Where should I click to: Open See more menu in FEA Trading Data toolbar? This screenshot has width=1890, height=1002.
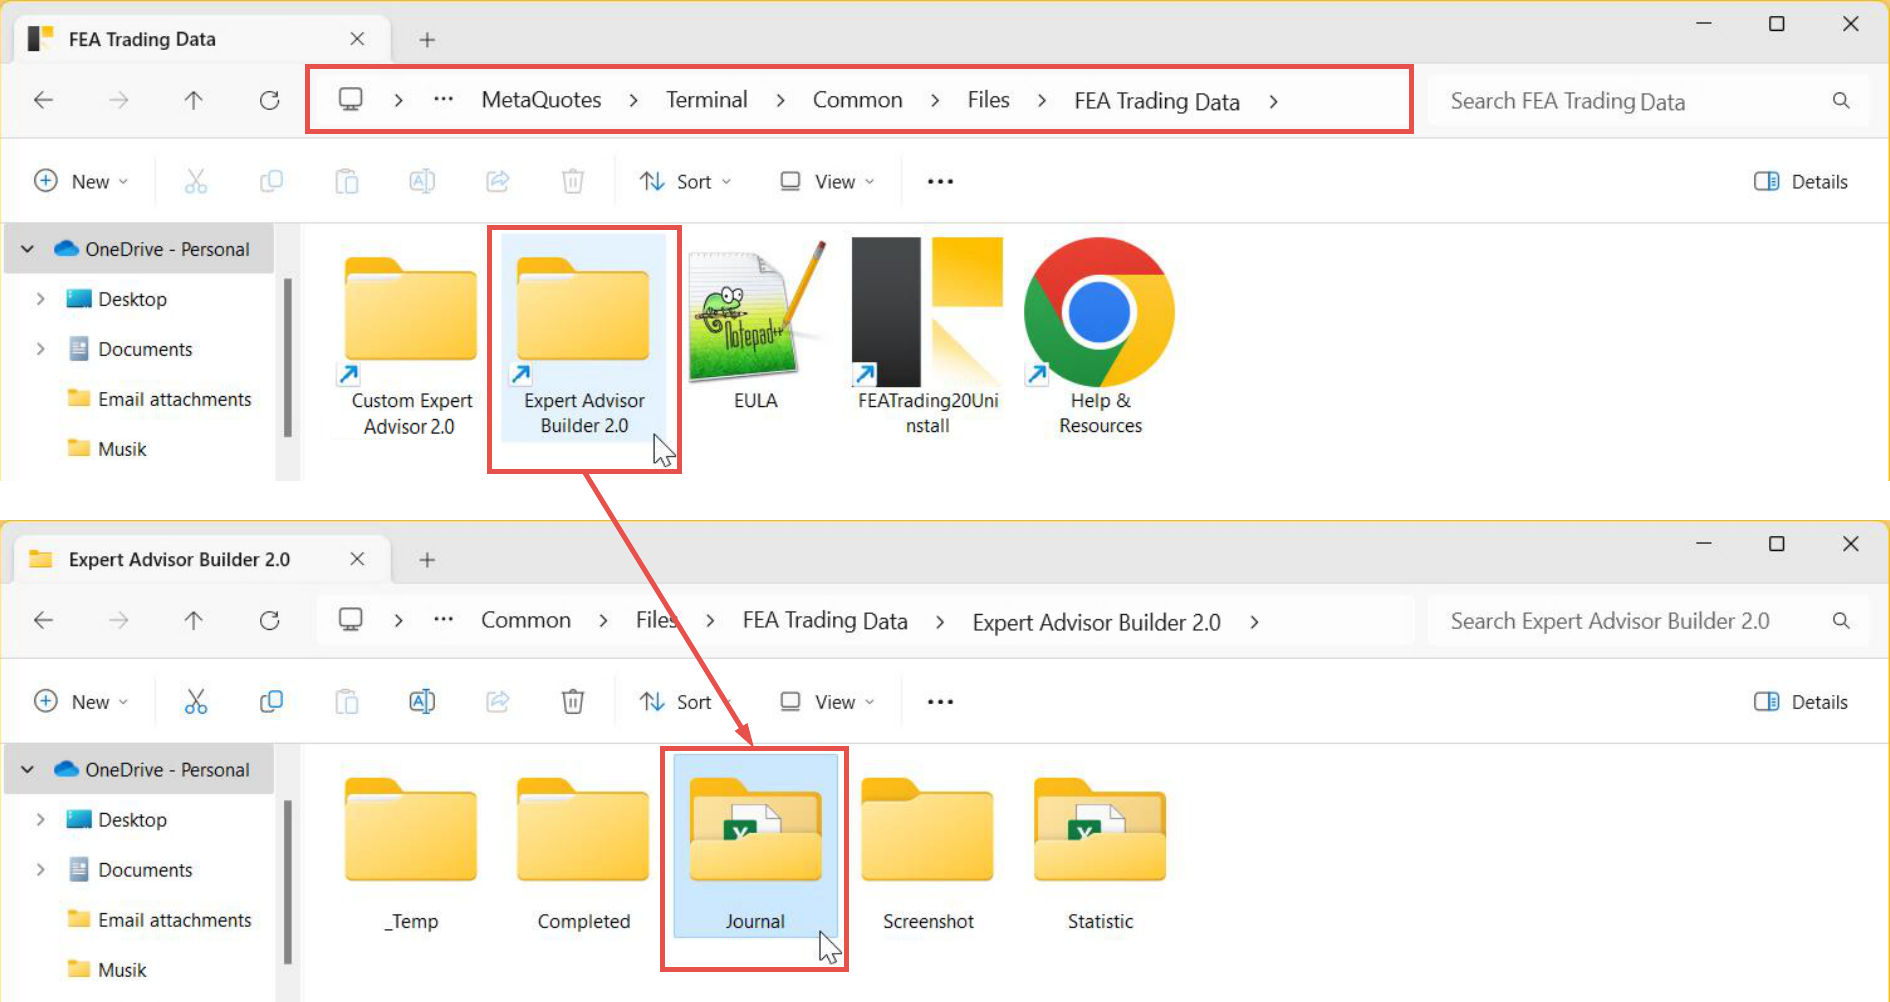point(940,181)
